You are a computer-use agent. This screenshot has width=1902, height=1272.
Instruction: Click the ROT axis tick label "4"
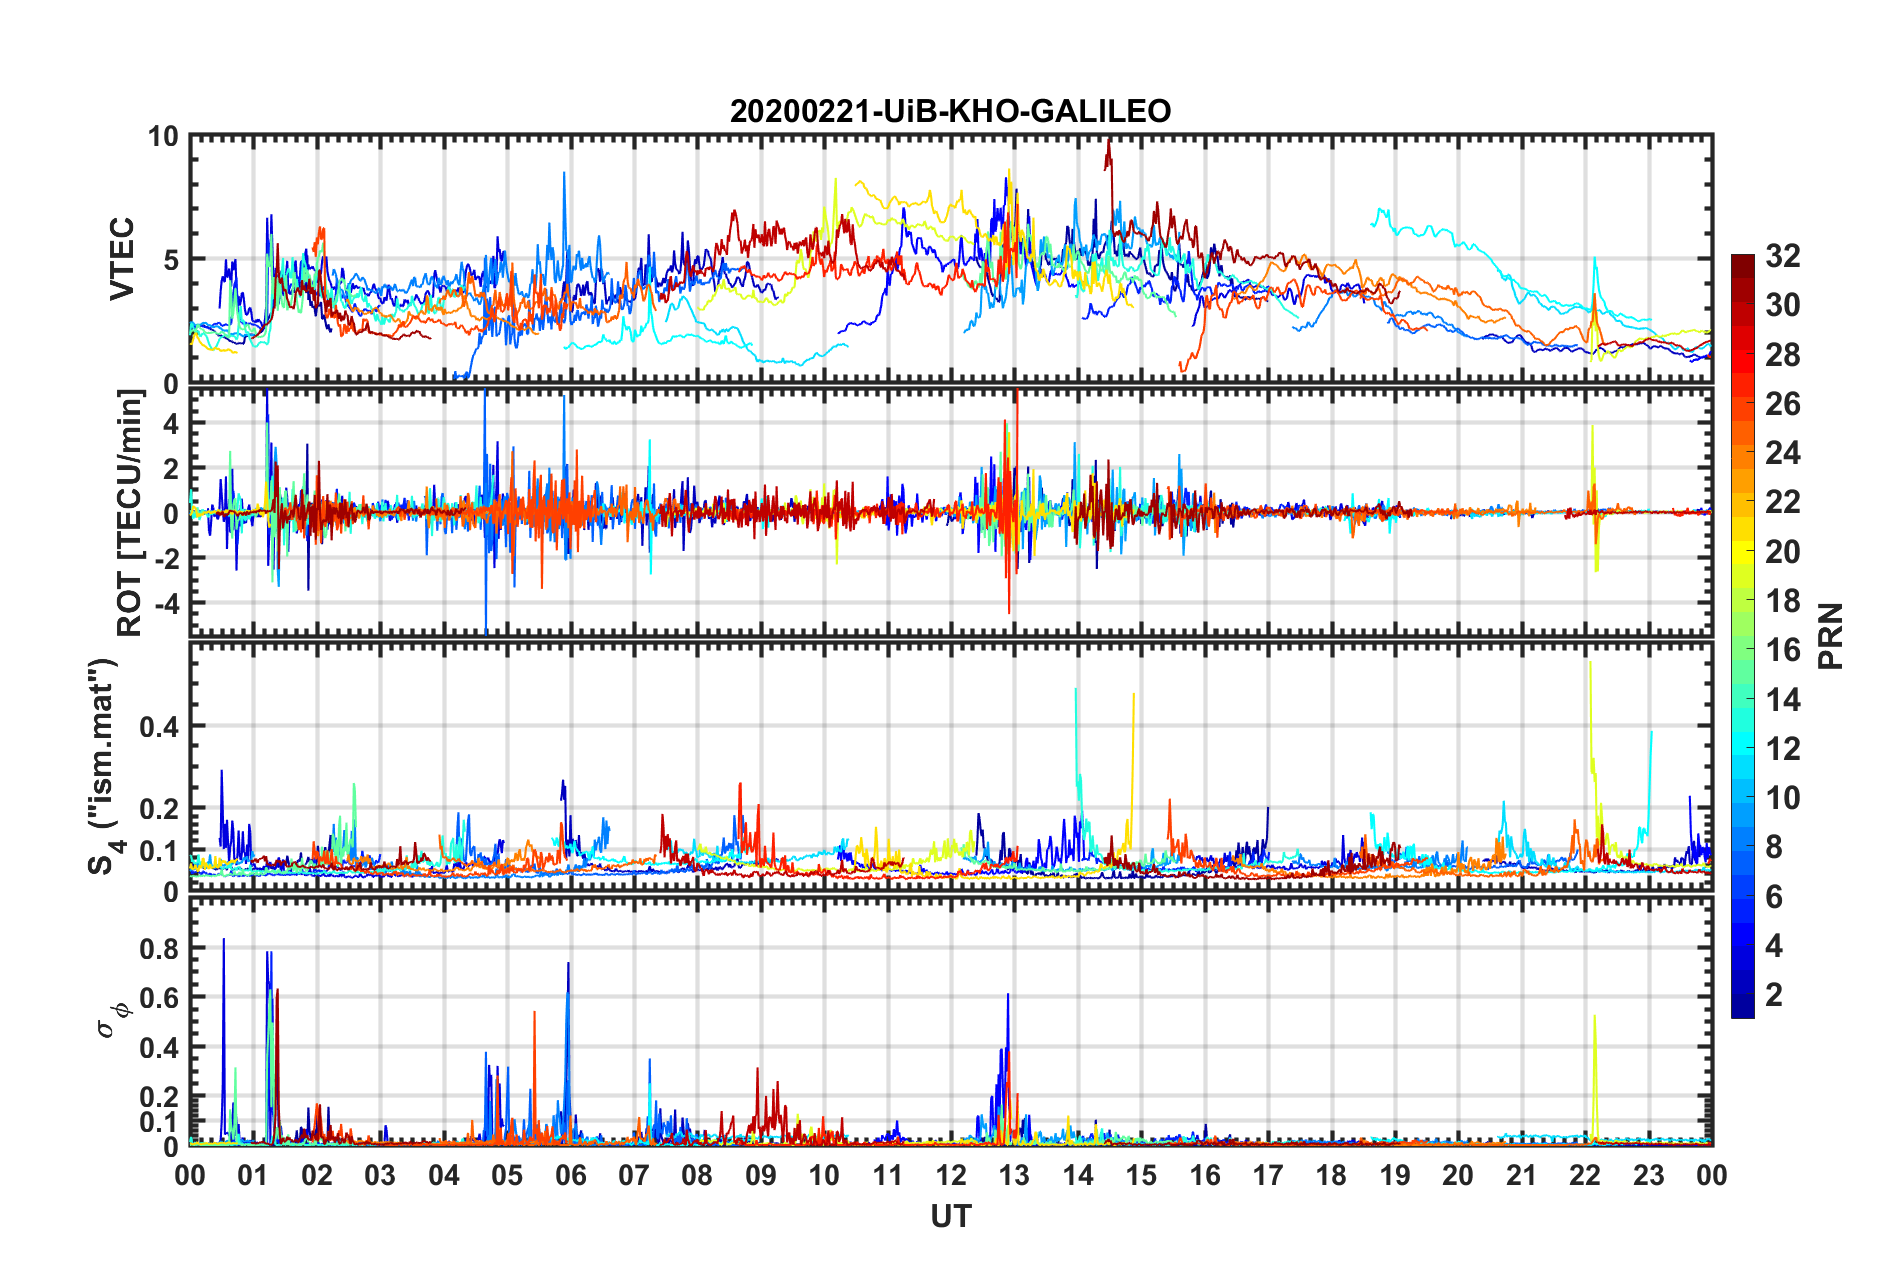(171, 424)
